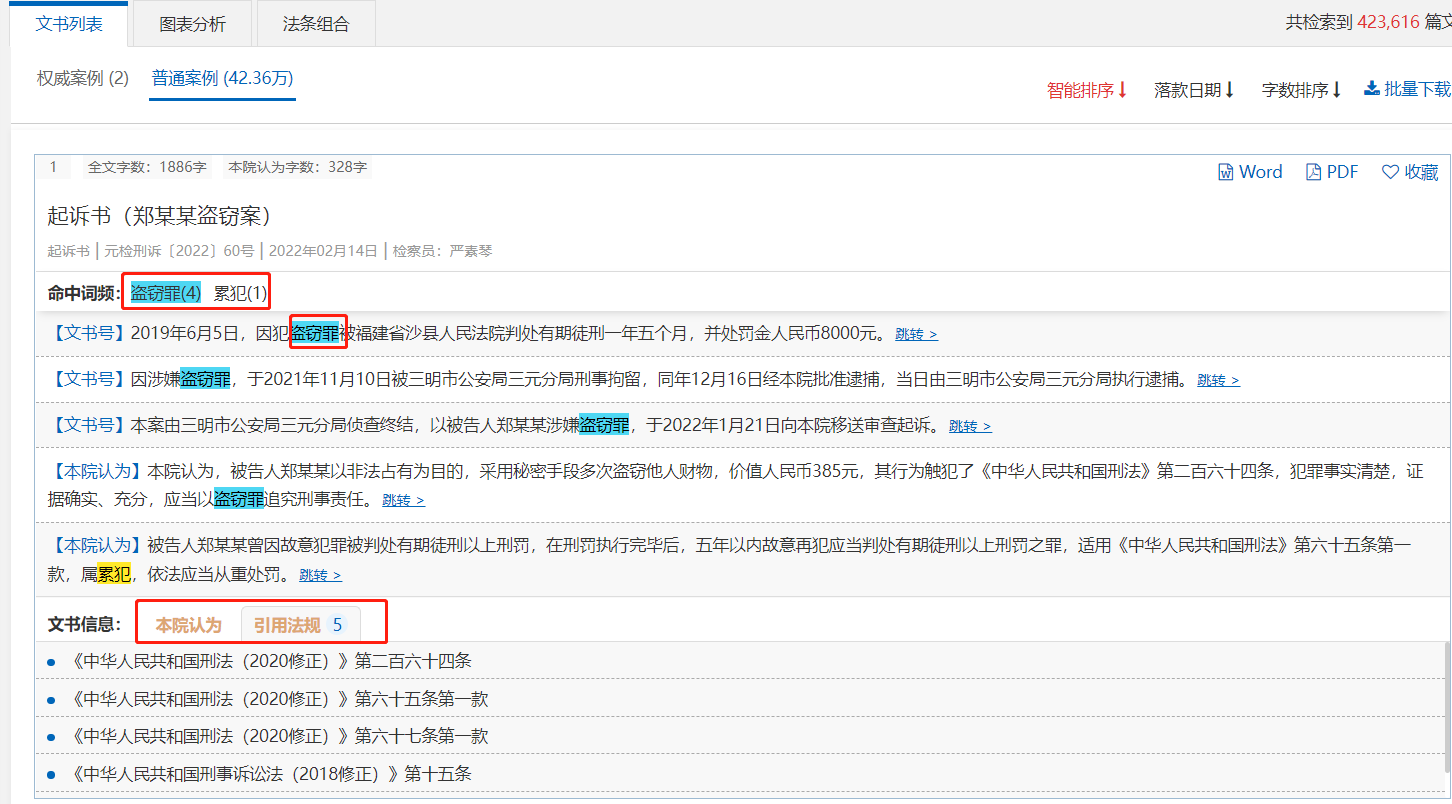This screenshot has height=804, width=1452.
Task: Click 跳转 link after 2019年6月5日 sentence
Action: pyautogui.click(x=916, y=334)
